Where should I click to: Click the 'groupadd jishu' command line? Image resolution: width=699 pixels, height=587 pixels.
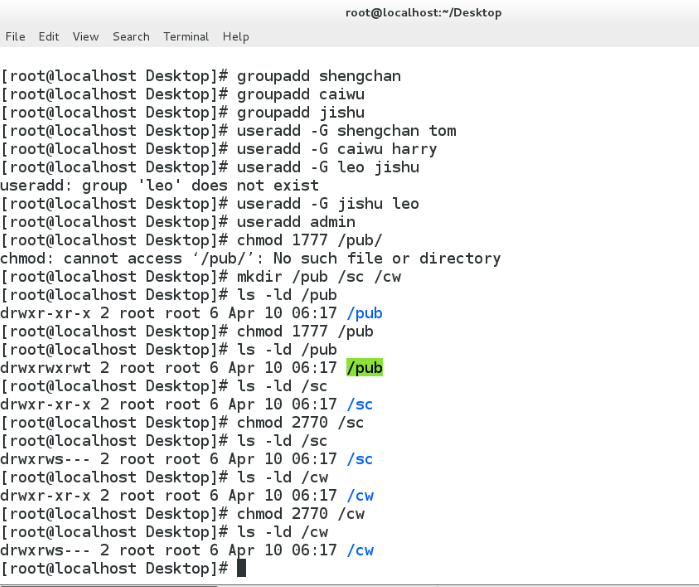click(x=300, y=113)
